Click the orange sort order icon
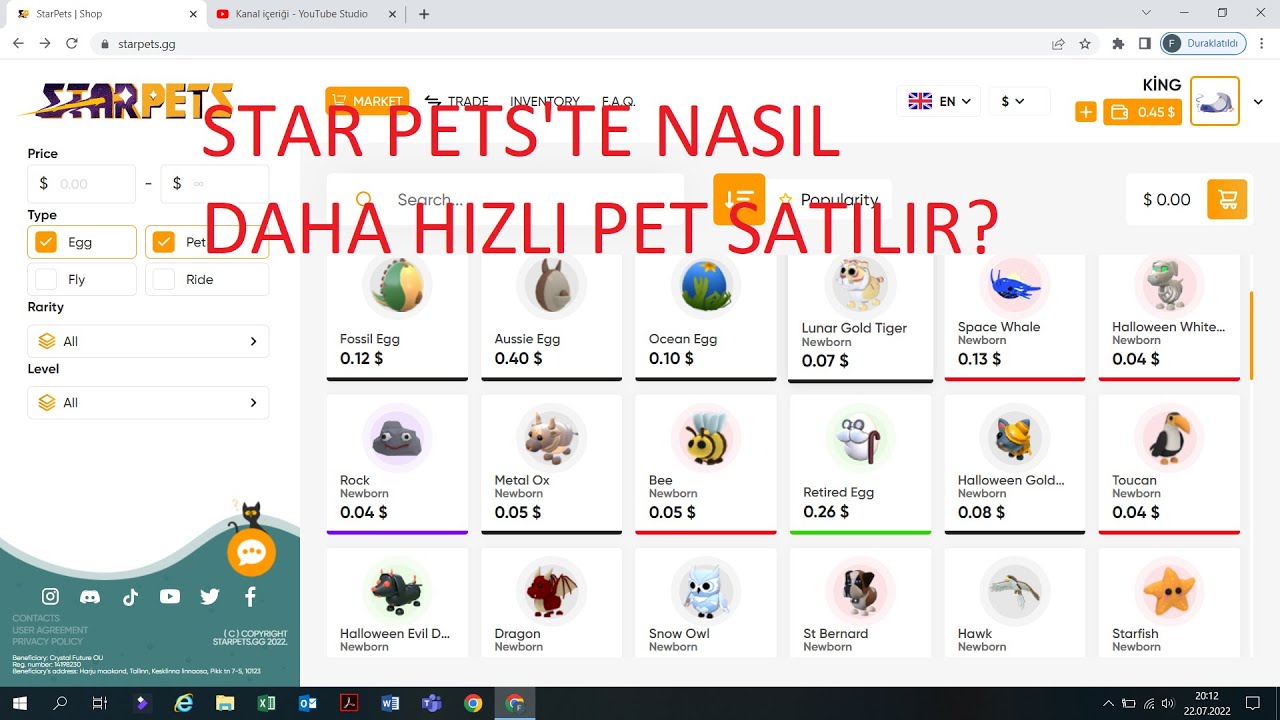1280x720 pixels. coord(739,199)
